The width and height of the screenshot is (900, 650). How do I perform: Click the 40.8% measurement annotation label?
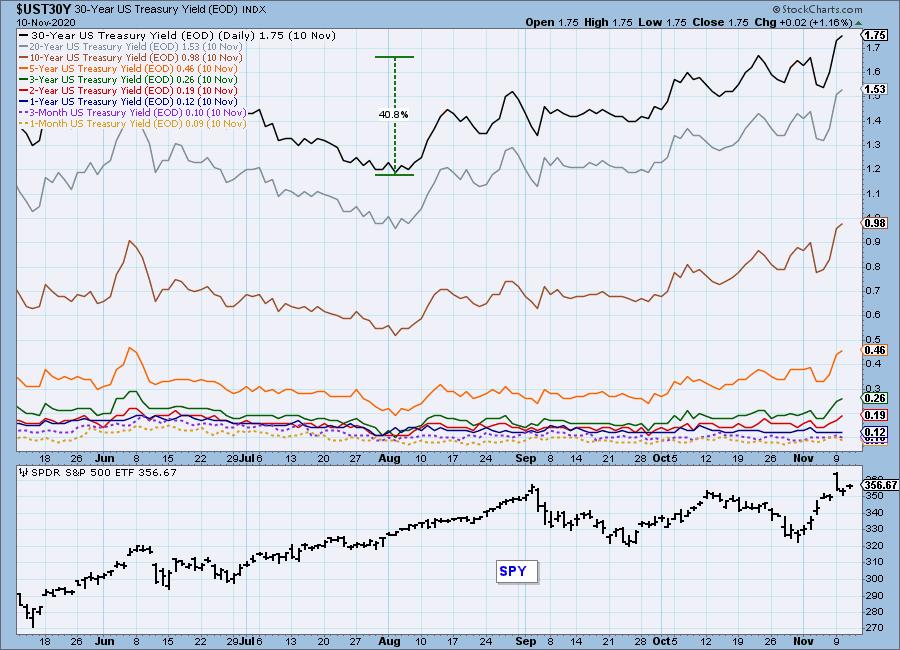[393, 115]
